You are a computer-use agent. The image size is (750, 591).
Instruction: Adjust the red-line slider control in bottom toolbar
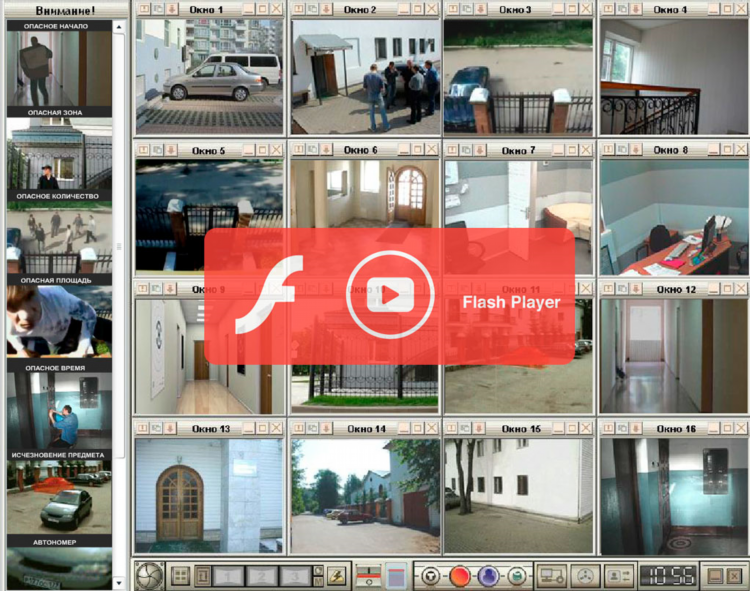tap(368, 576)
